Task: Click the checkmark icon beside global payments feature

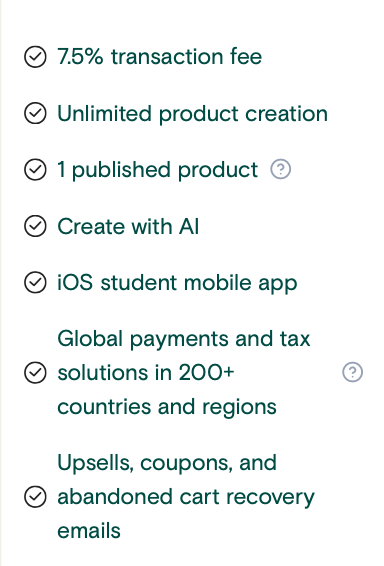Action: [x=35, y=373]
